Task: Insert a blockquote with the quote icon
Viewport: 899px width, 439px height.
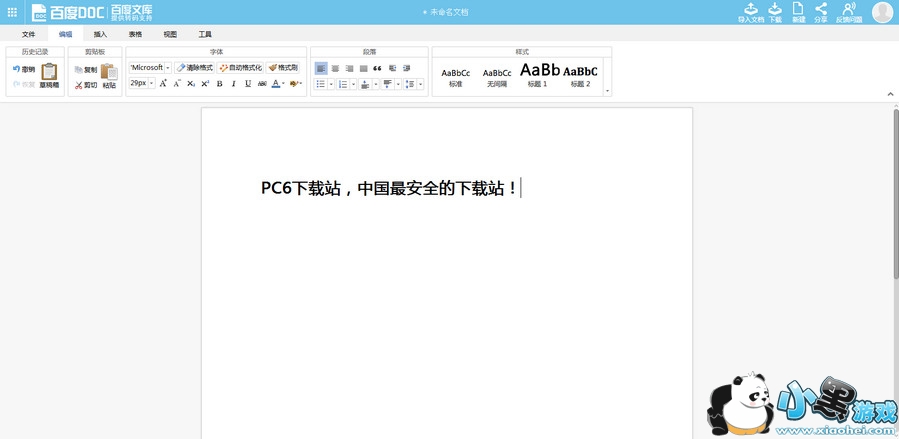Action: [377, 68]
